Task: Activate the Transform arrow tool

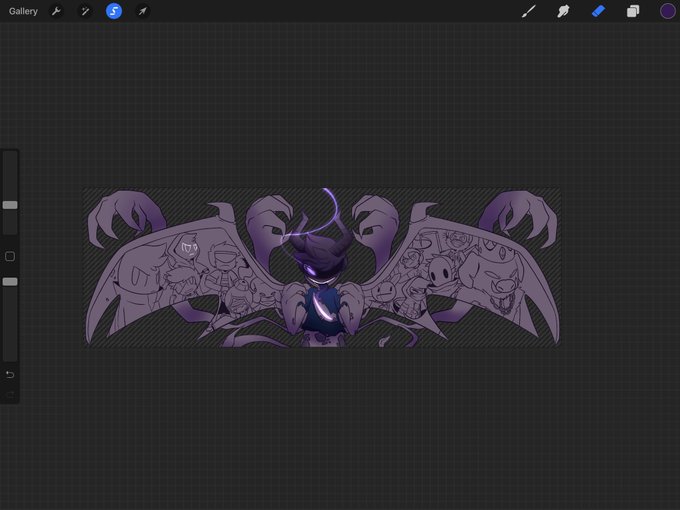Action: [x=143, y=11]
